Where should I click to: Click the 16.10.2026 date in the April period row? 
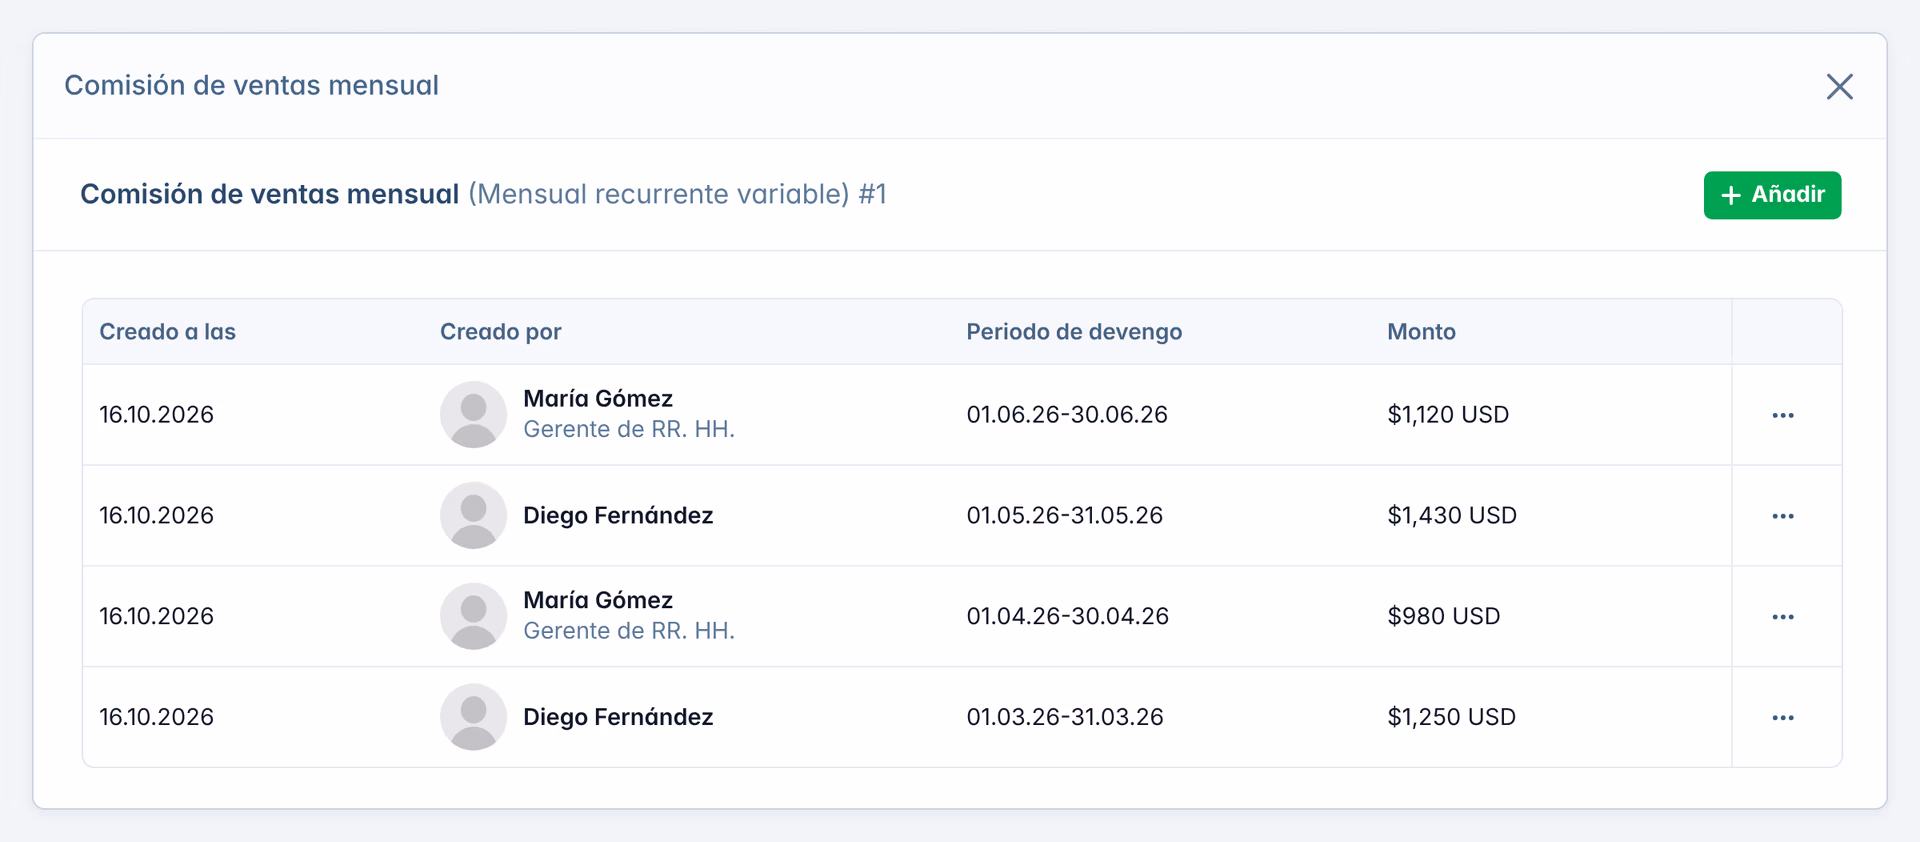156,617
